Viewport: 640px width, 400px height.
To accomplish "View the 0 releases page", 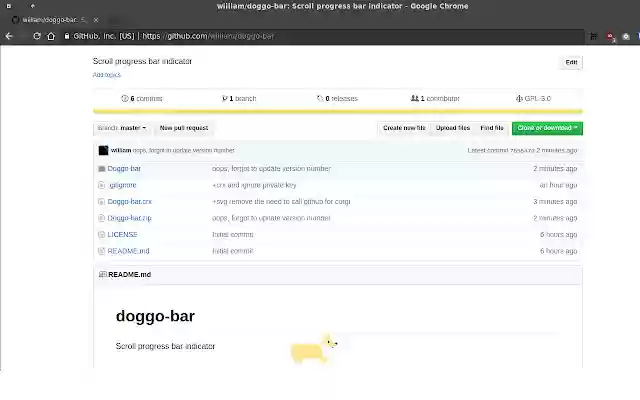I will (x=337, y=99).
